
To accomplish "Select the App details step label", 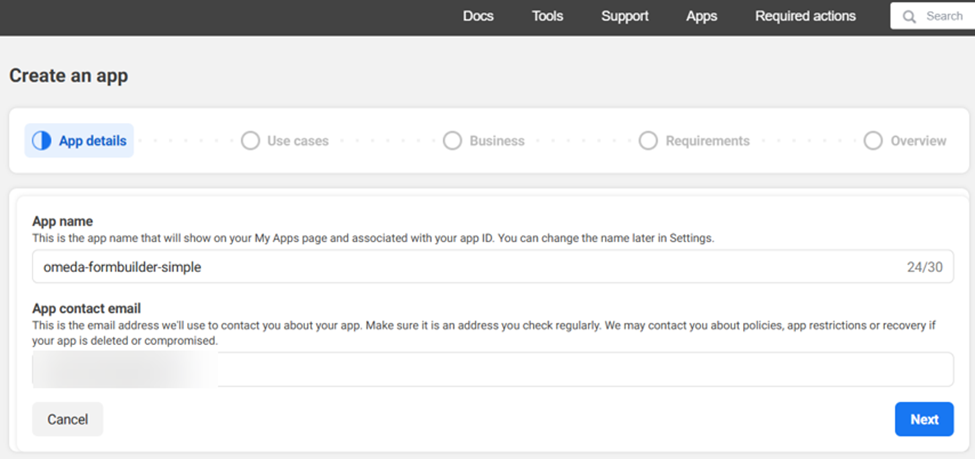I will [x=92, y=141].
